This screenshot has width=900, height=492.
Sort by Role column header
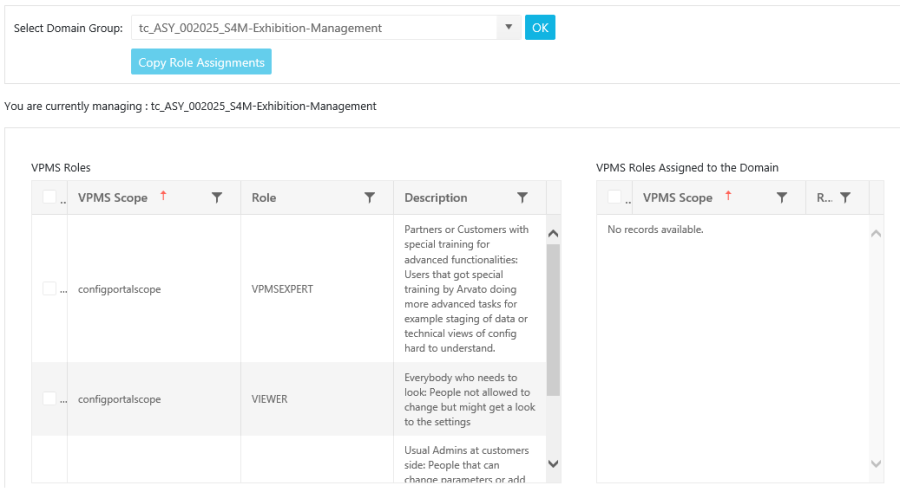[x=264, y=198]
